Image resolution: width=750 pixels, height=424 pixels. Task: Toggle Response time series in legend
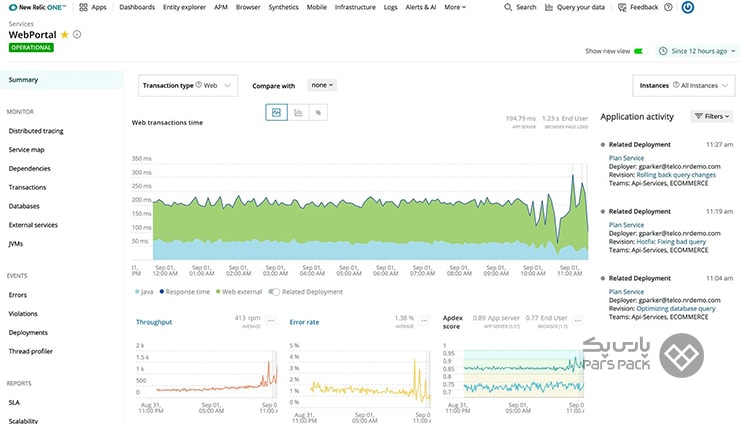185,292
